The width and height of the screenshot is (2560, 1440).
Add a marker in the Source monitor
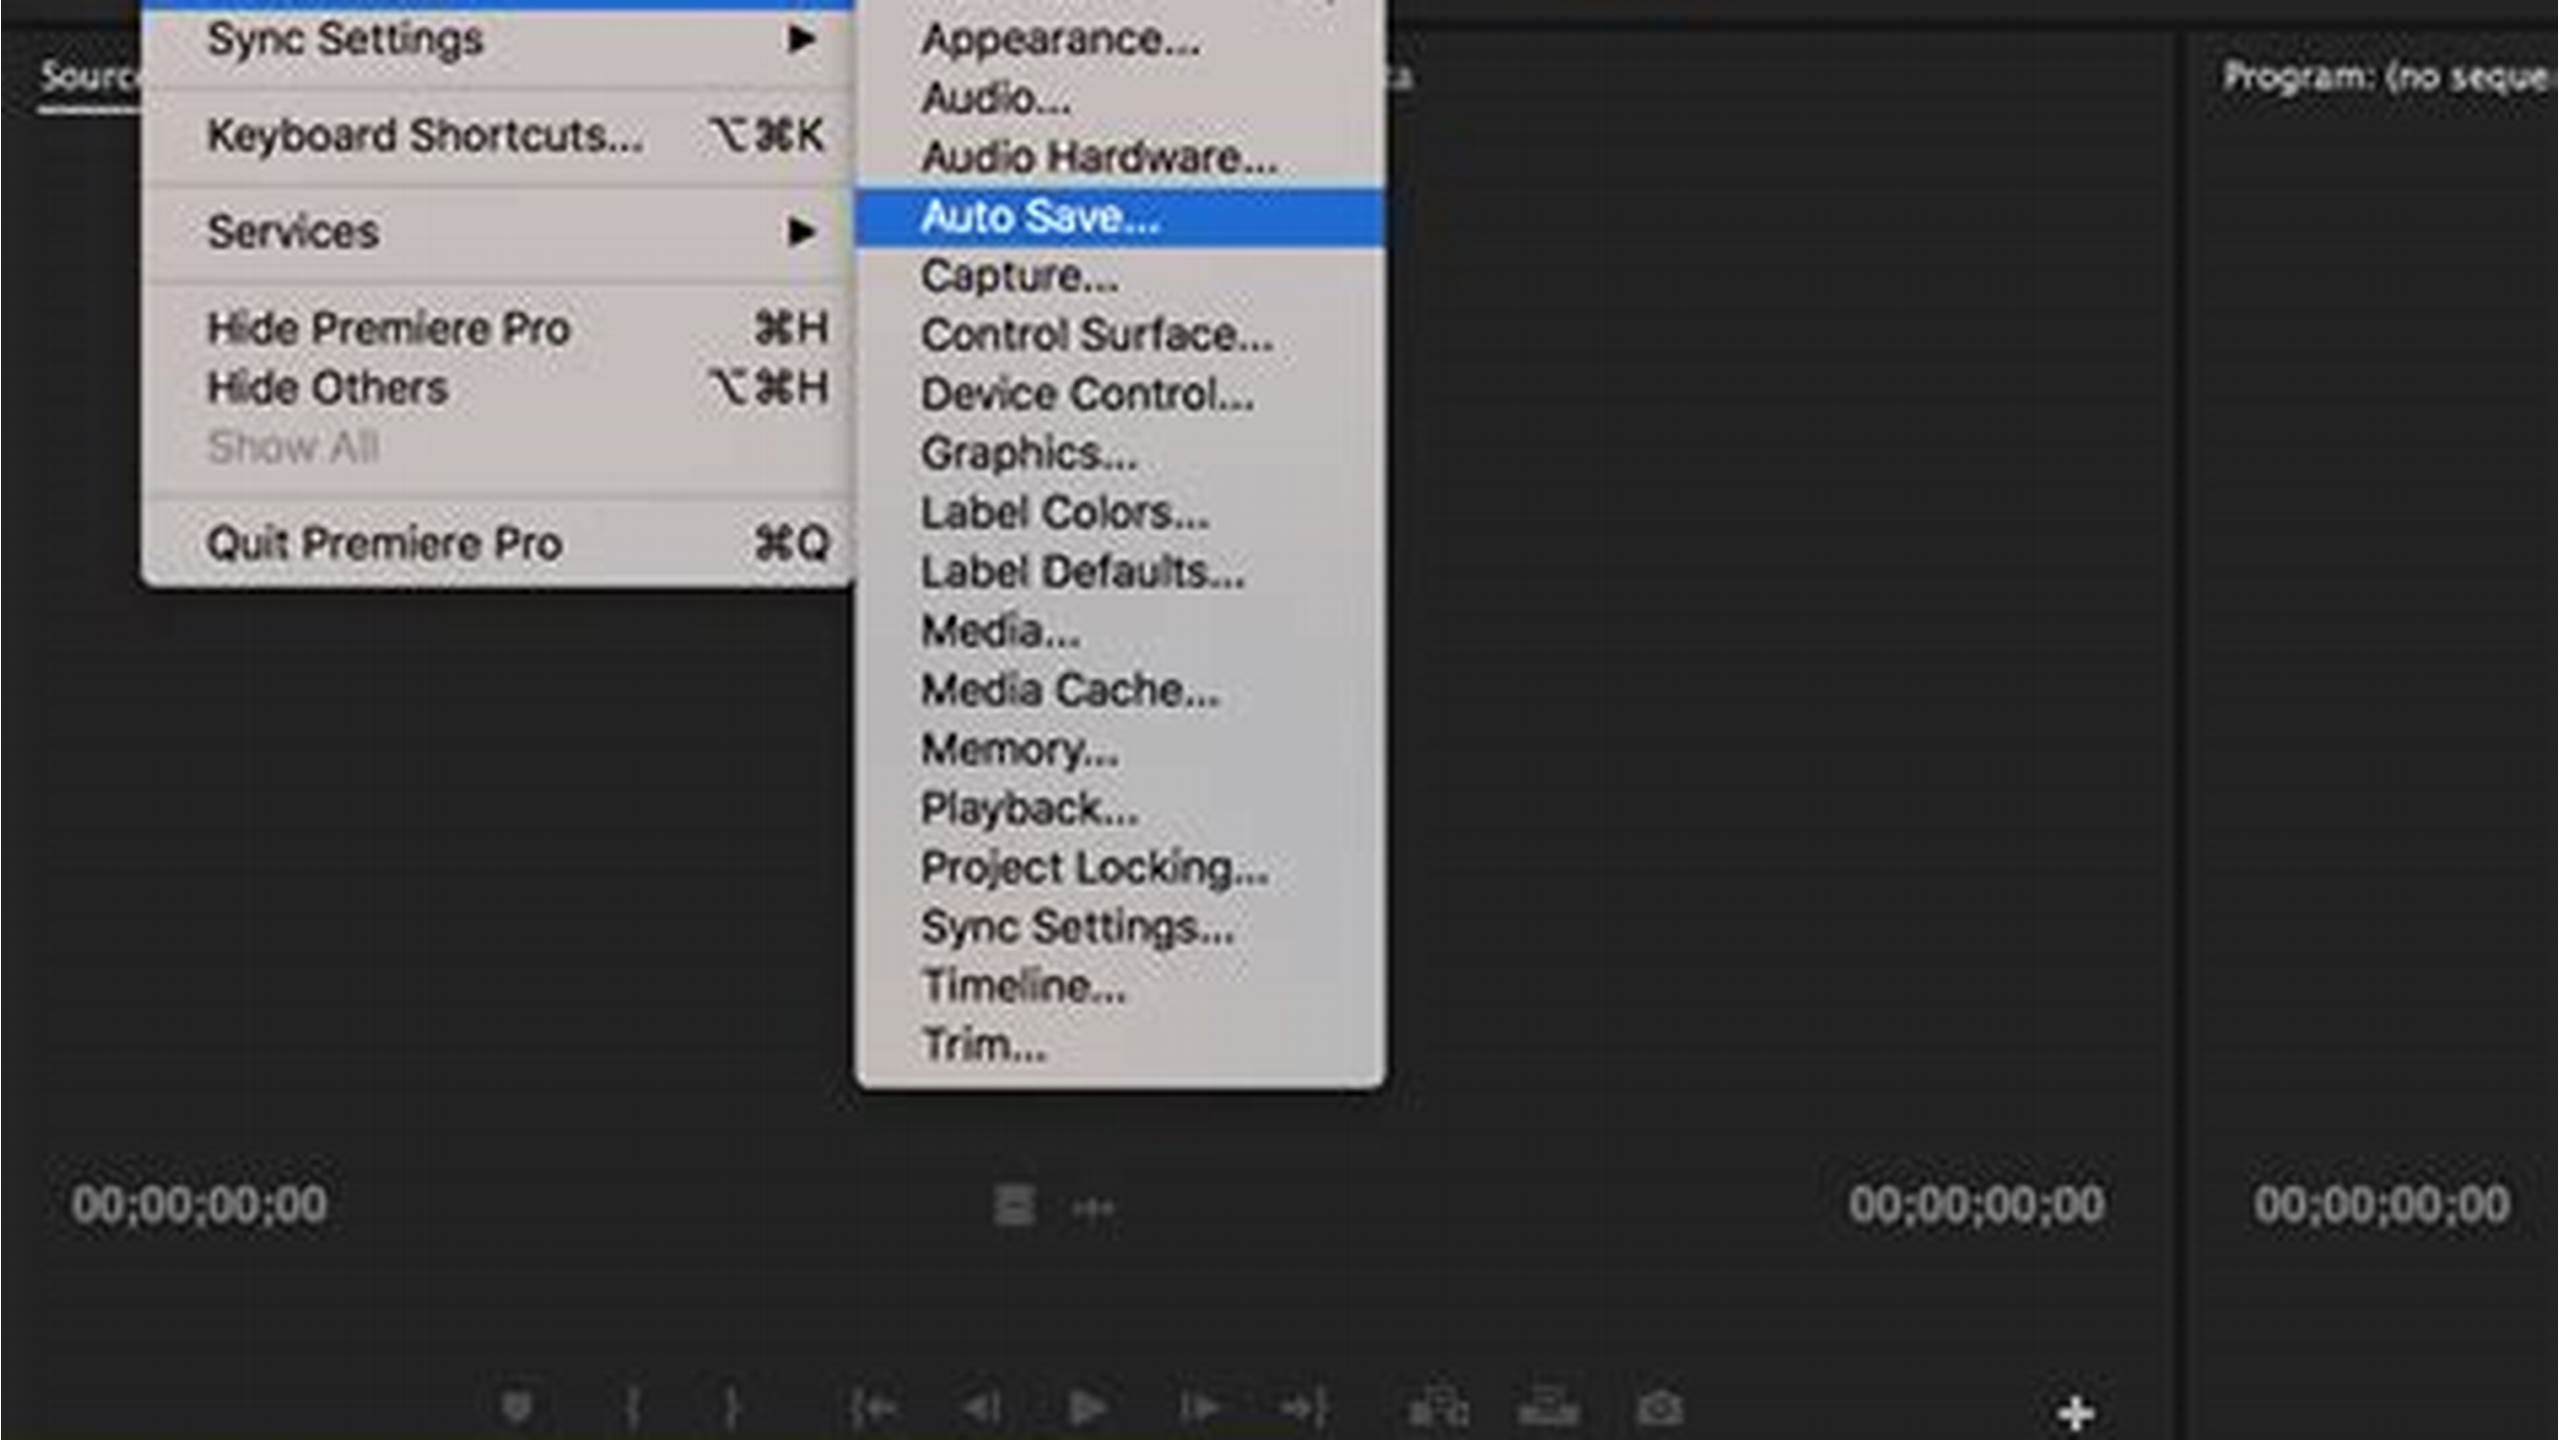(x=517, y=1408)
